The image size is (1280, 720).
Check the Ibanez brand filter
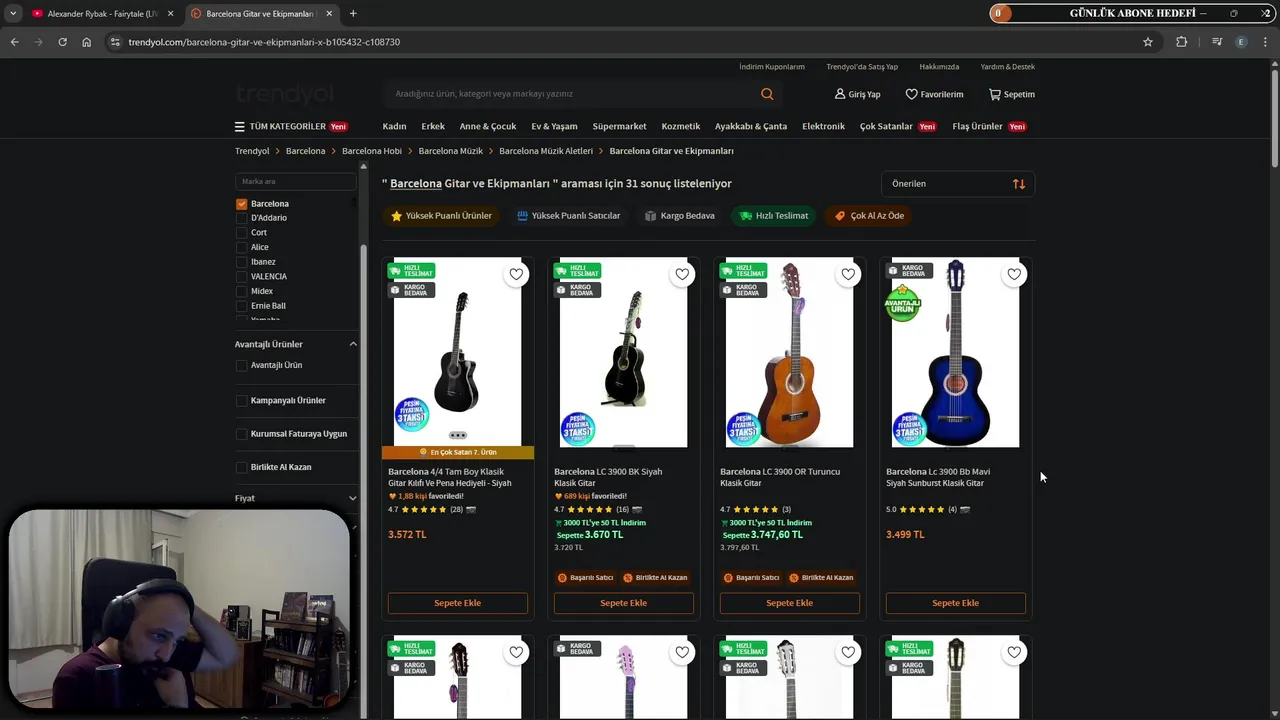click(241, 262)
